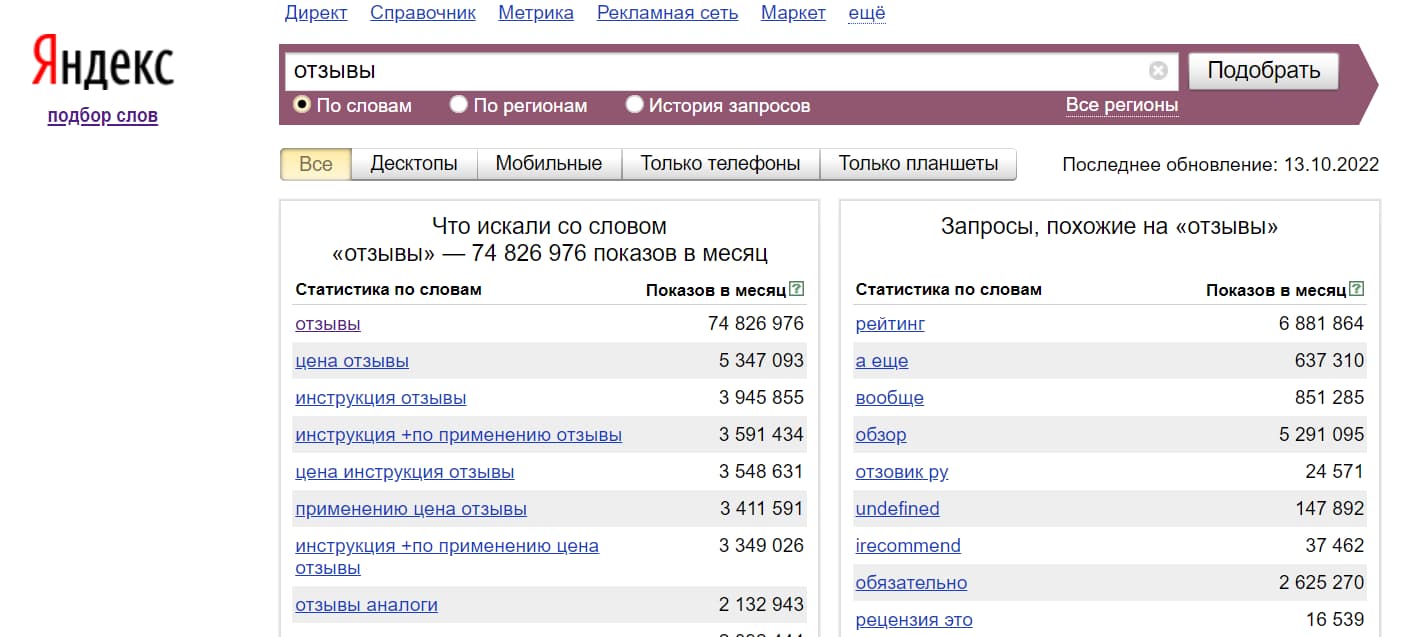Switch to «По регионам» mode
Image resolution: width=1406 pixels, height=637 pixels.
(x=458, y=104)
